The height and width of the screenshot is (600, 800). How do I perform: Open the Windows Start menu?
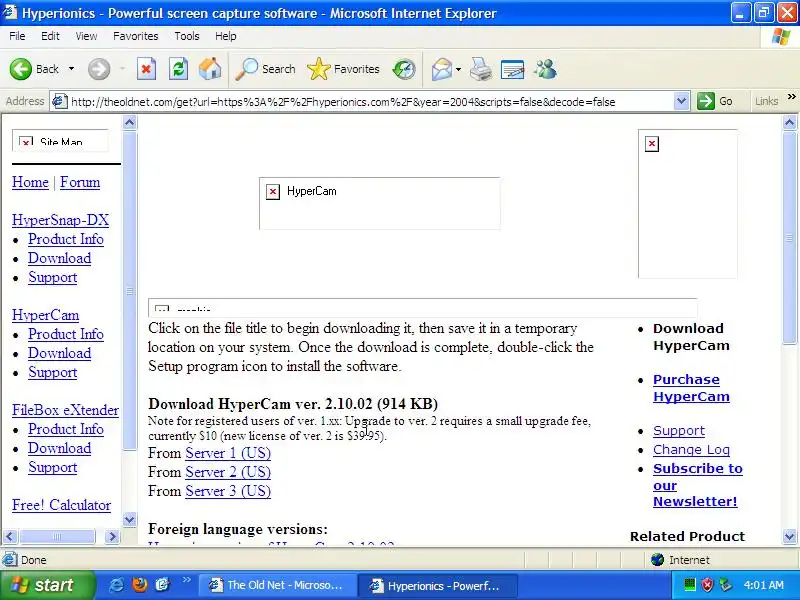pyautogui.click(x=47, y=585)
